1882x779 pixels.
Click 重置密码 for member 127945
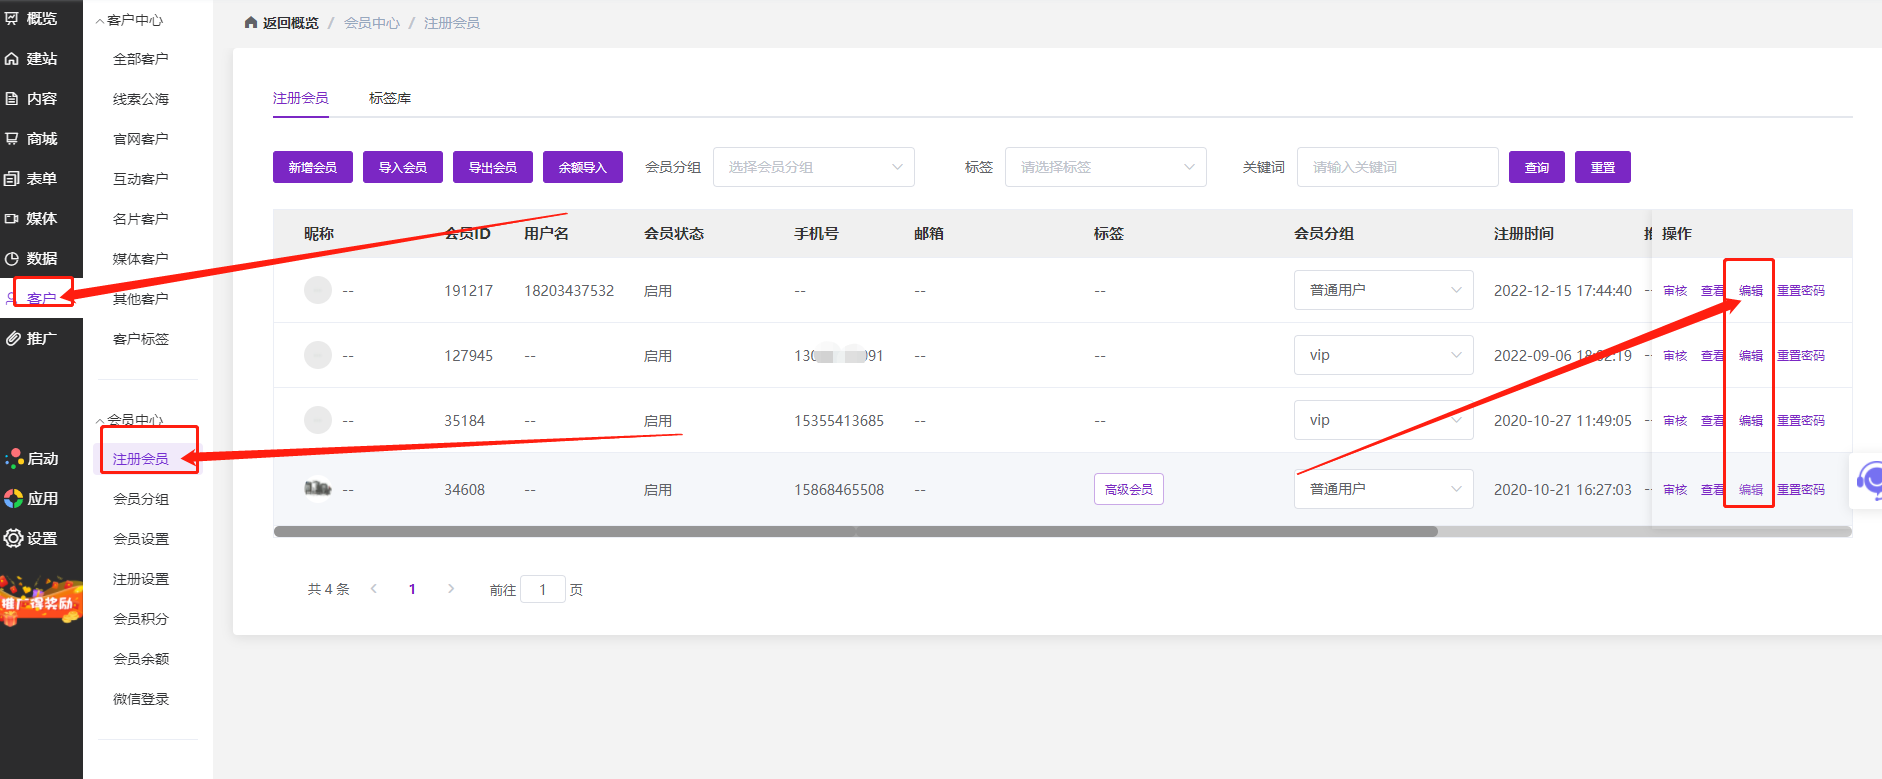coord(1800,356)
